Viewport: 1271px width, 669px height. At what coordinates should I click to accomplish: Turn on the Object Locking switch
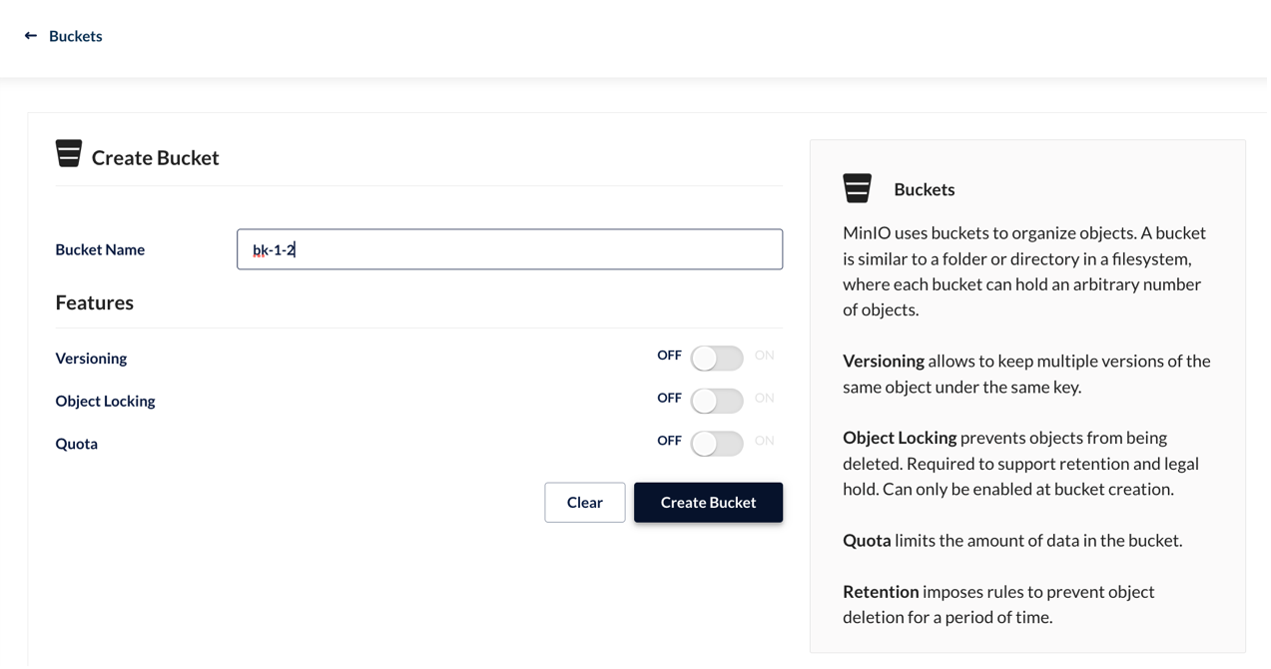point(717,401)
